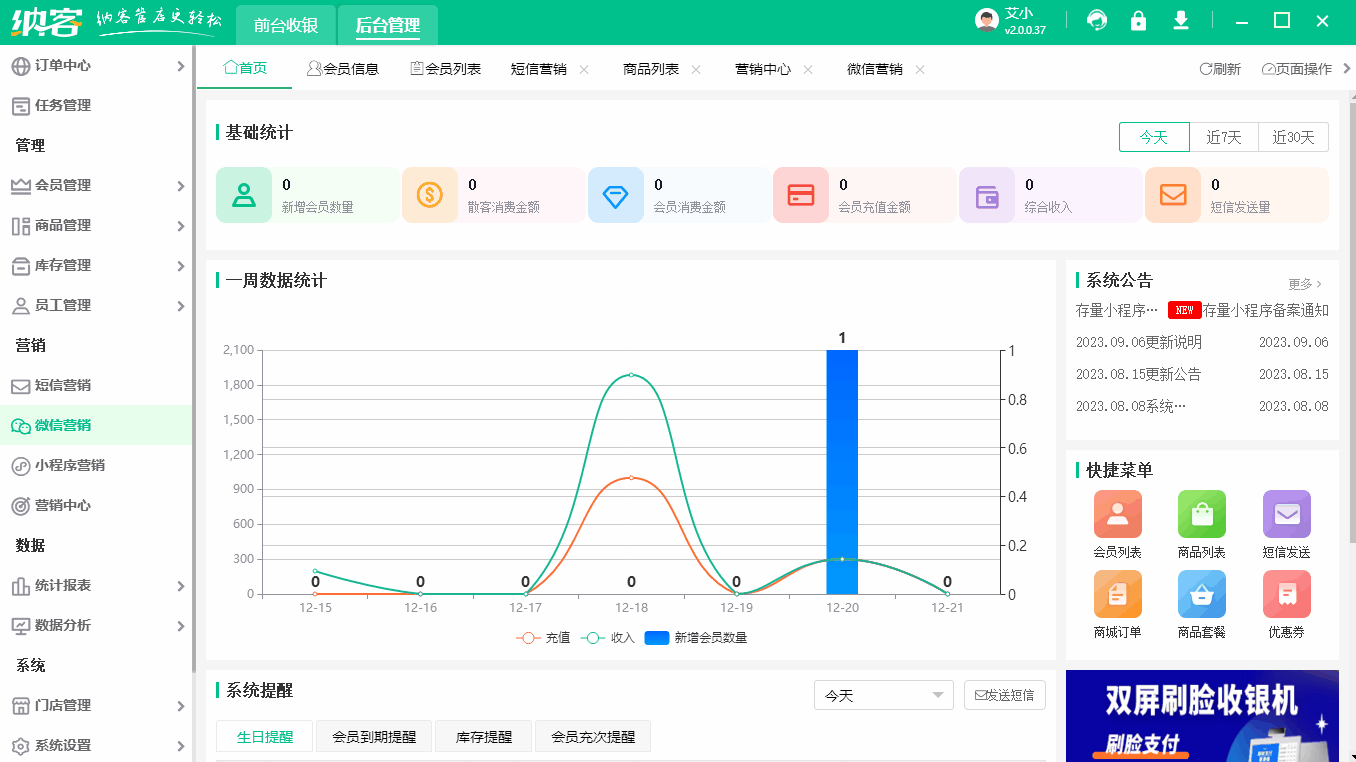Open the 会员列表 quick menu icon
The image size is (1356, 762).
point(1117,513)
